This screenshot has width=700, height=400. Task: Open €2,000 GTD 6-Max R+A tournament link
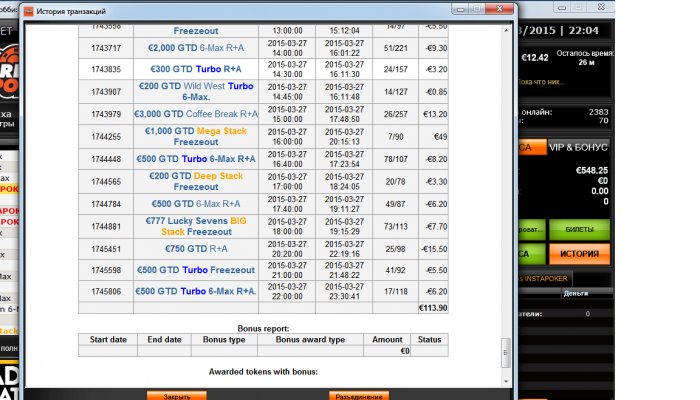196,48
